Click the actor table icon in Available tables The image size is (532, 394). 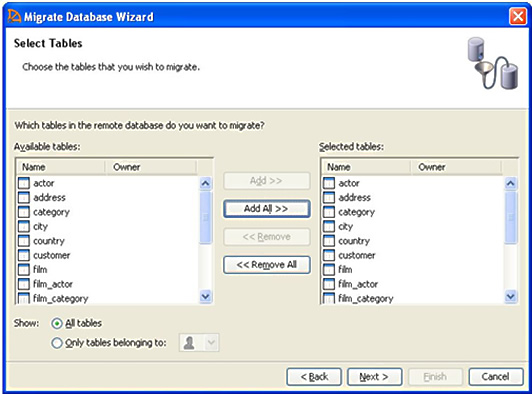[x=24, y=183]
